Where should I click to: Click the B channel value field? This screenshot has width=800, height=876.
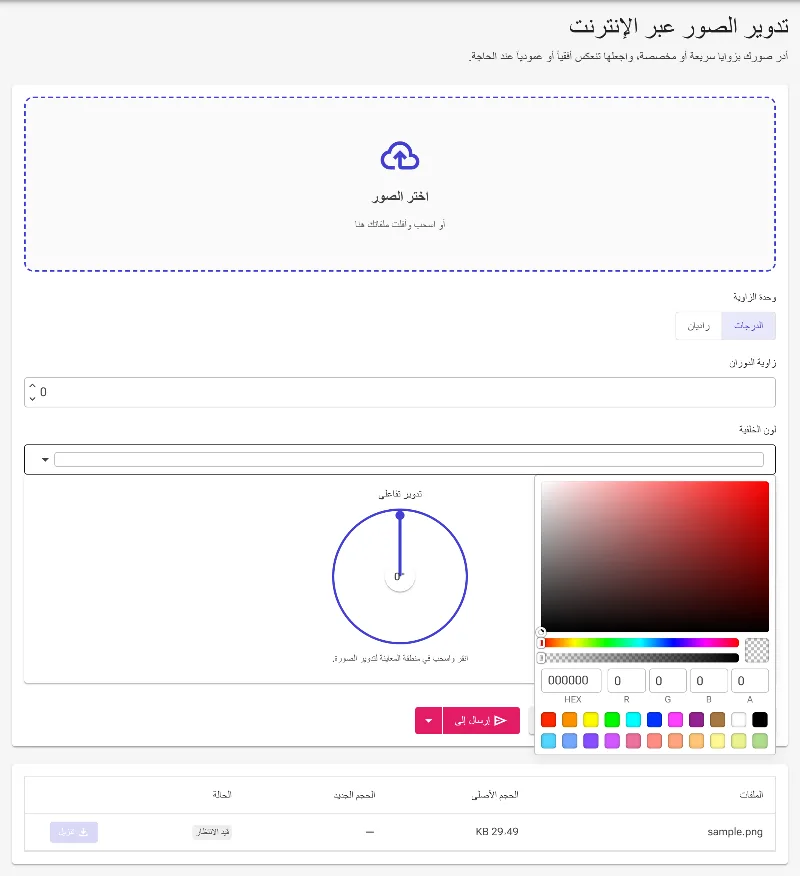tap(709, 680)
